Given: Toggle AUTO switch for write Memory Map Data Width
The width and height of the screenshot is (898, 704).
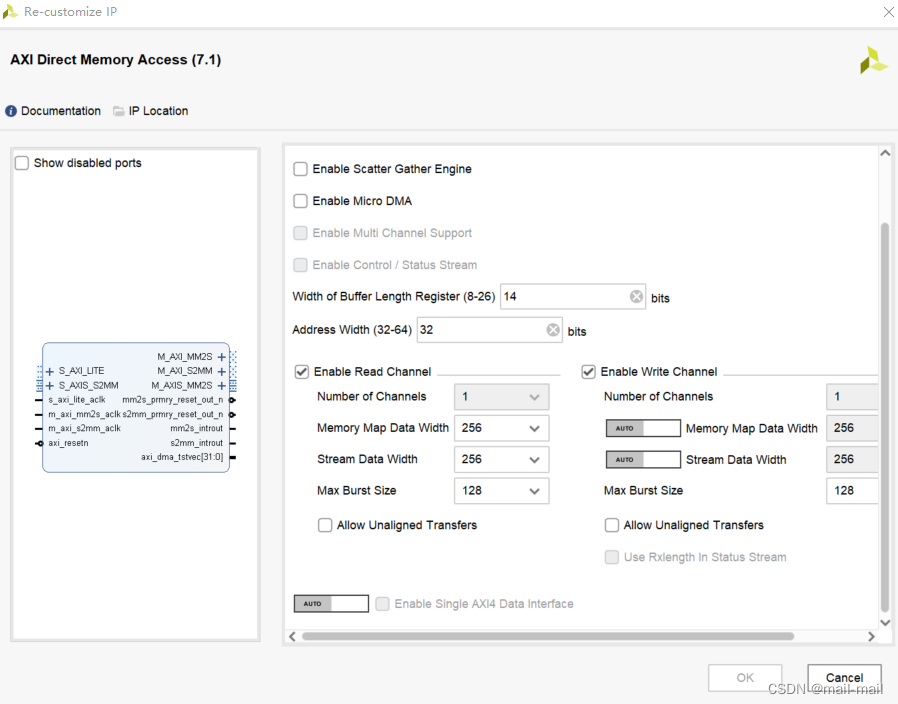Looking at the screenshot, I should click(x=643, y=428).
